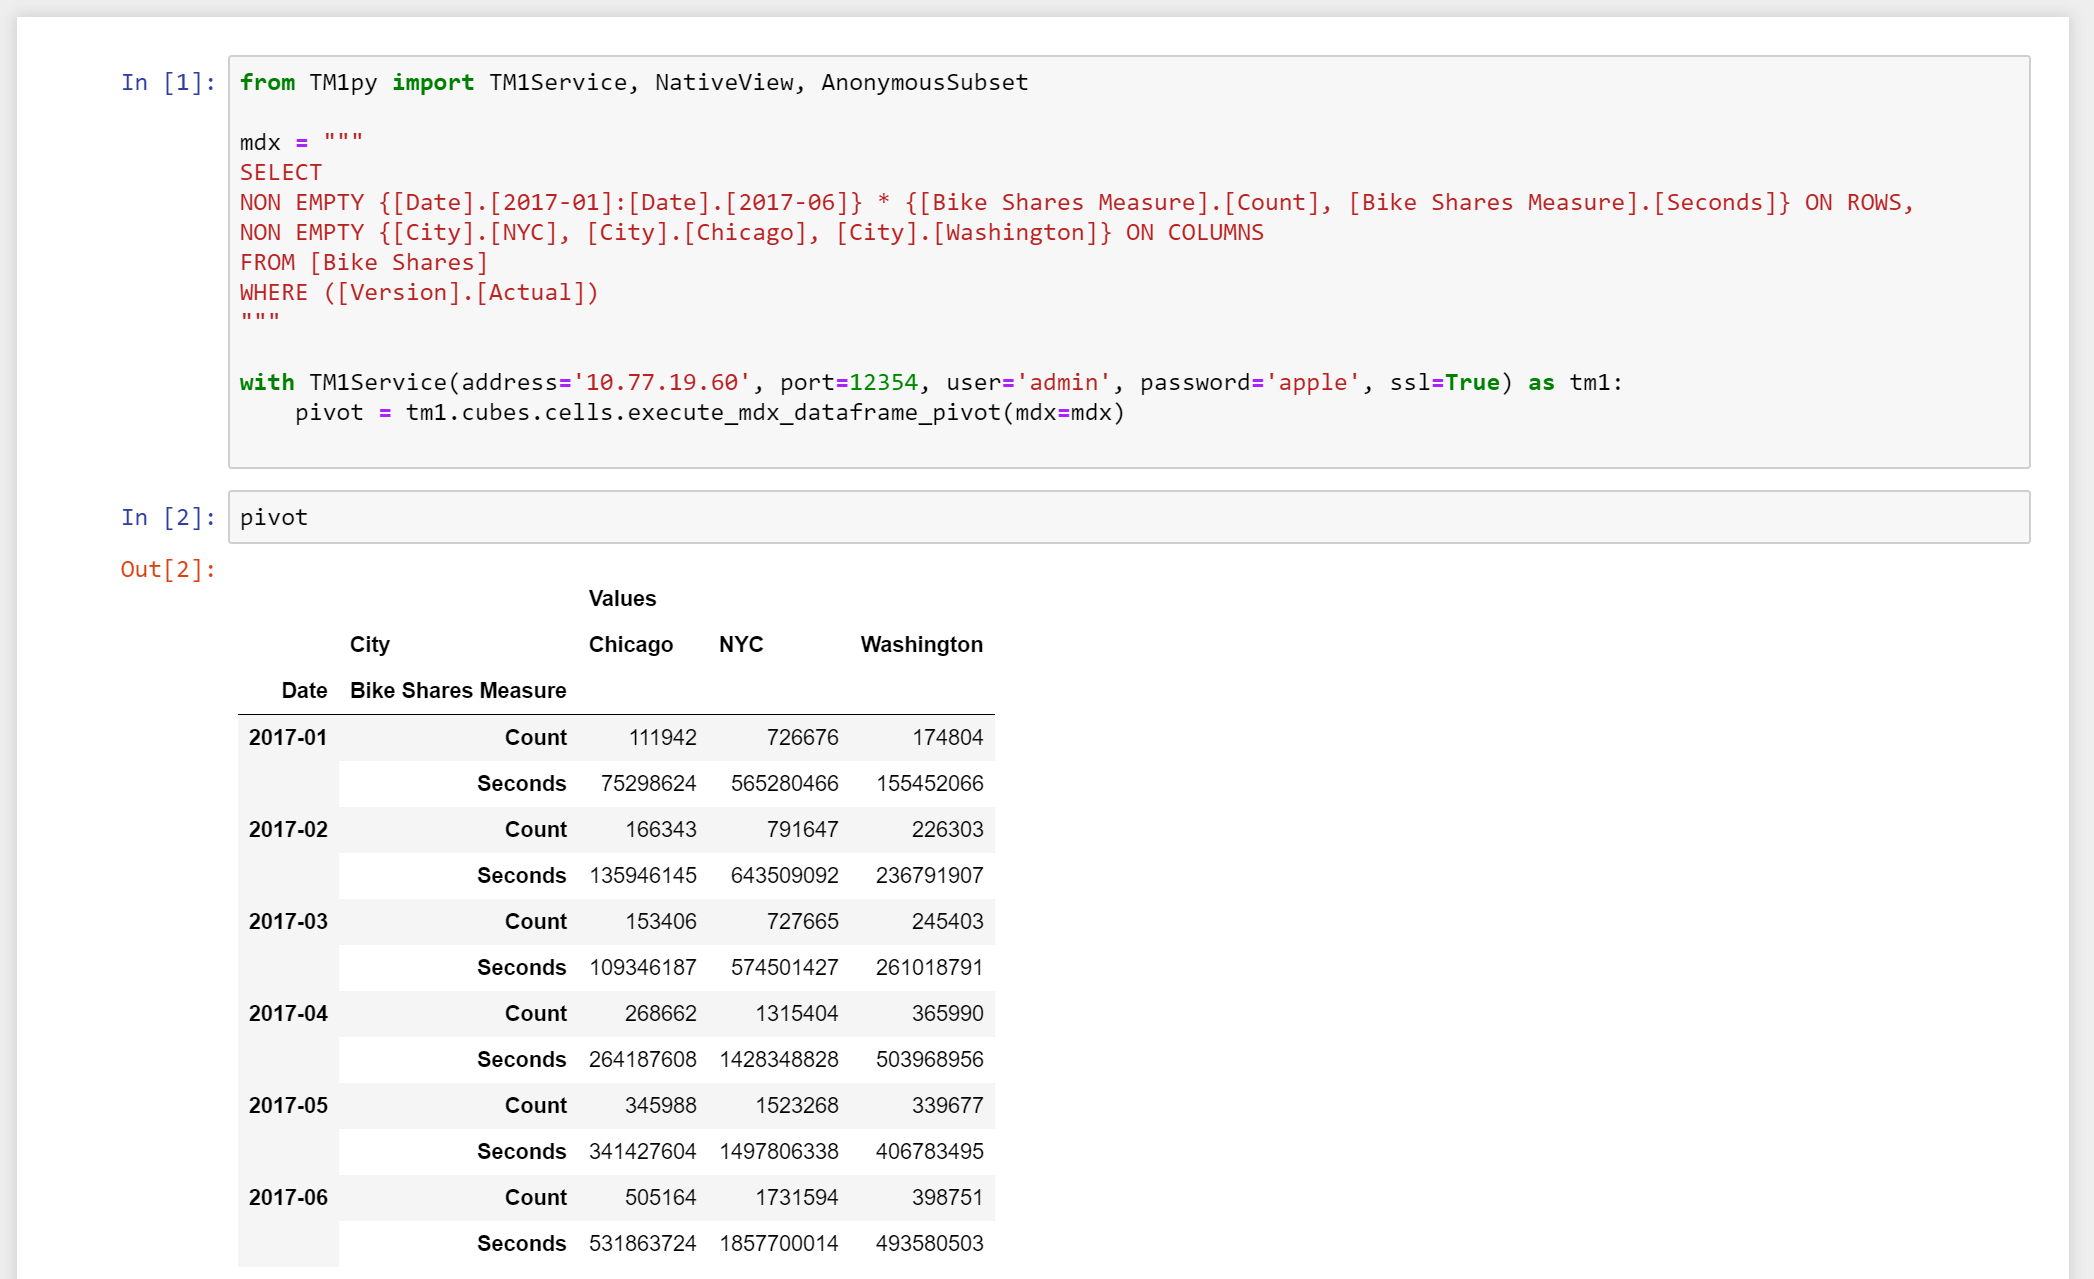Click NYC count value 726676
The height and width of the screenshot is (1279, 2094).
(x=802, y=737)
